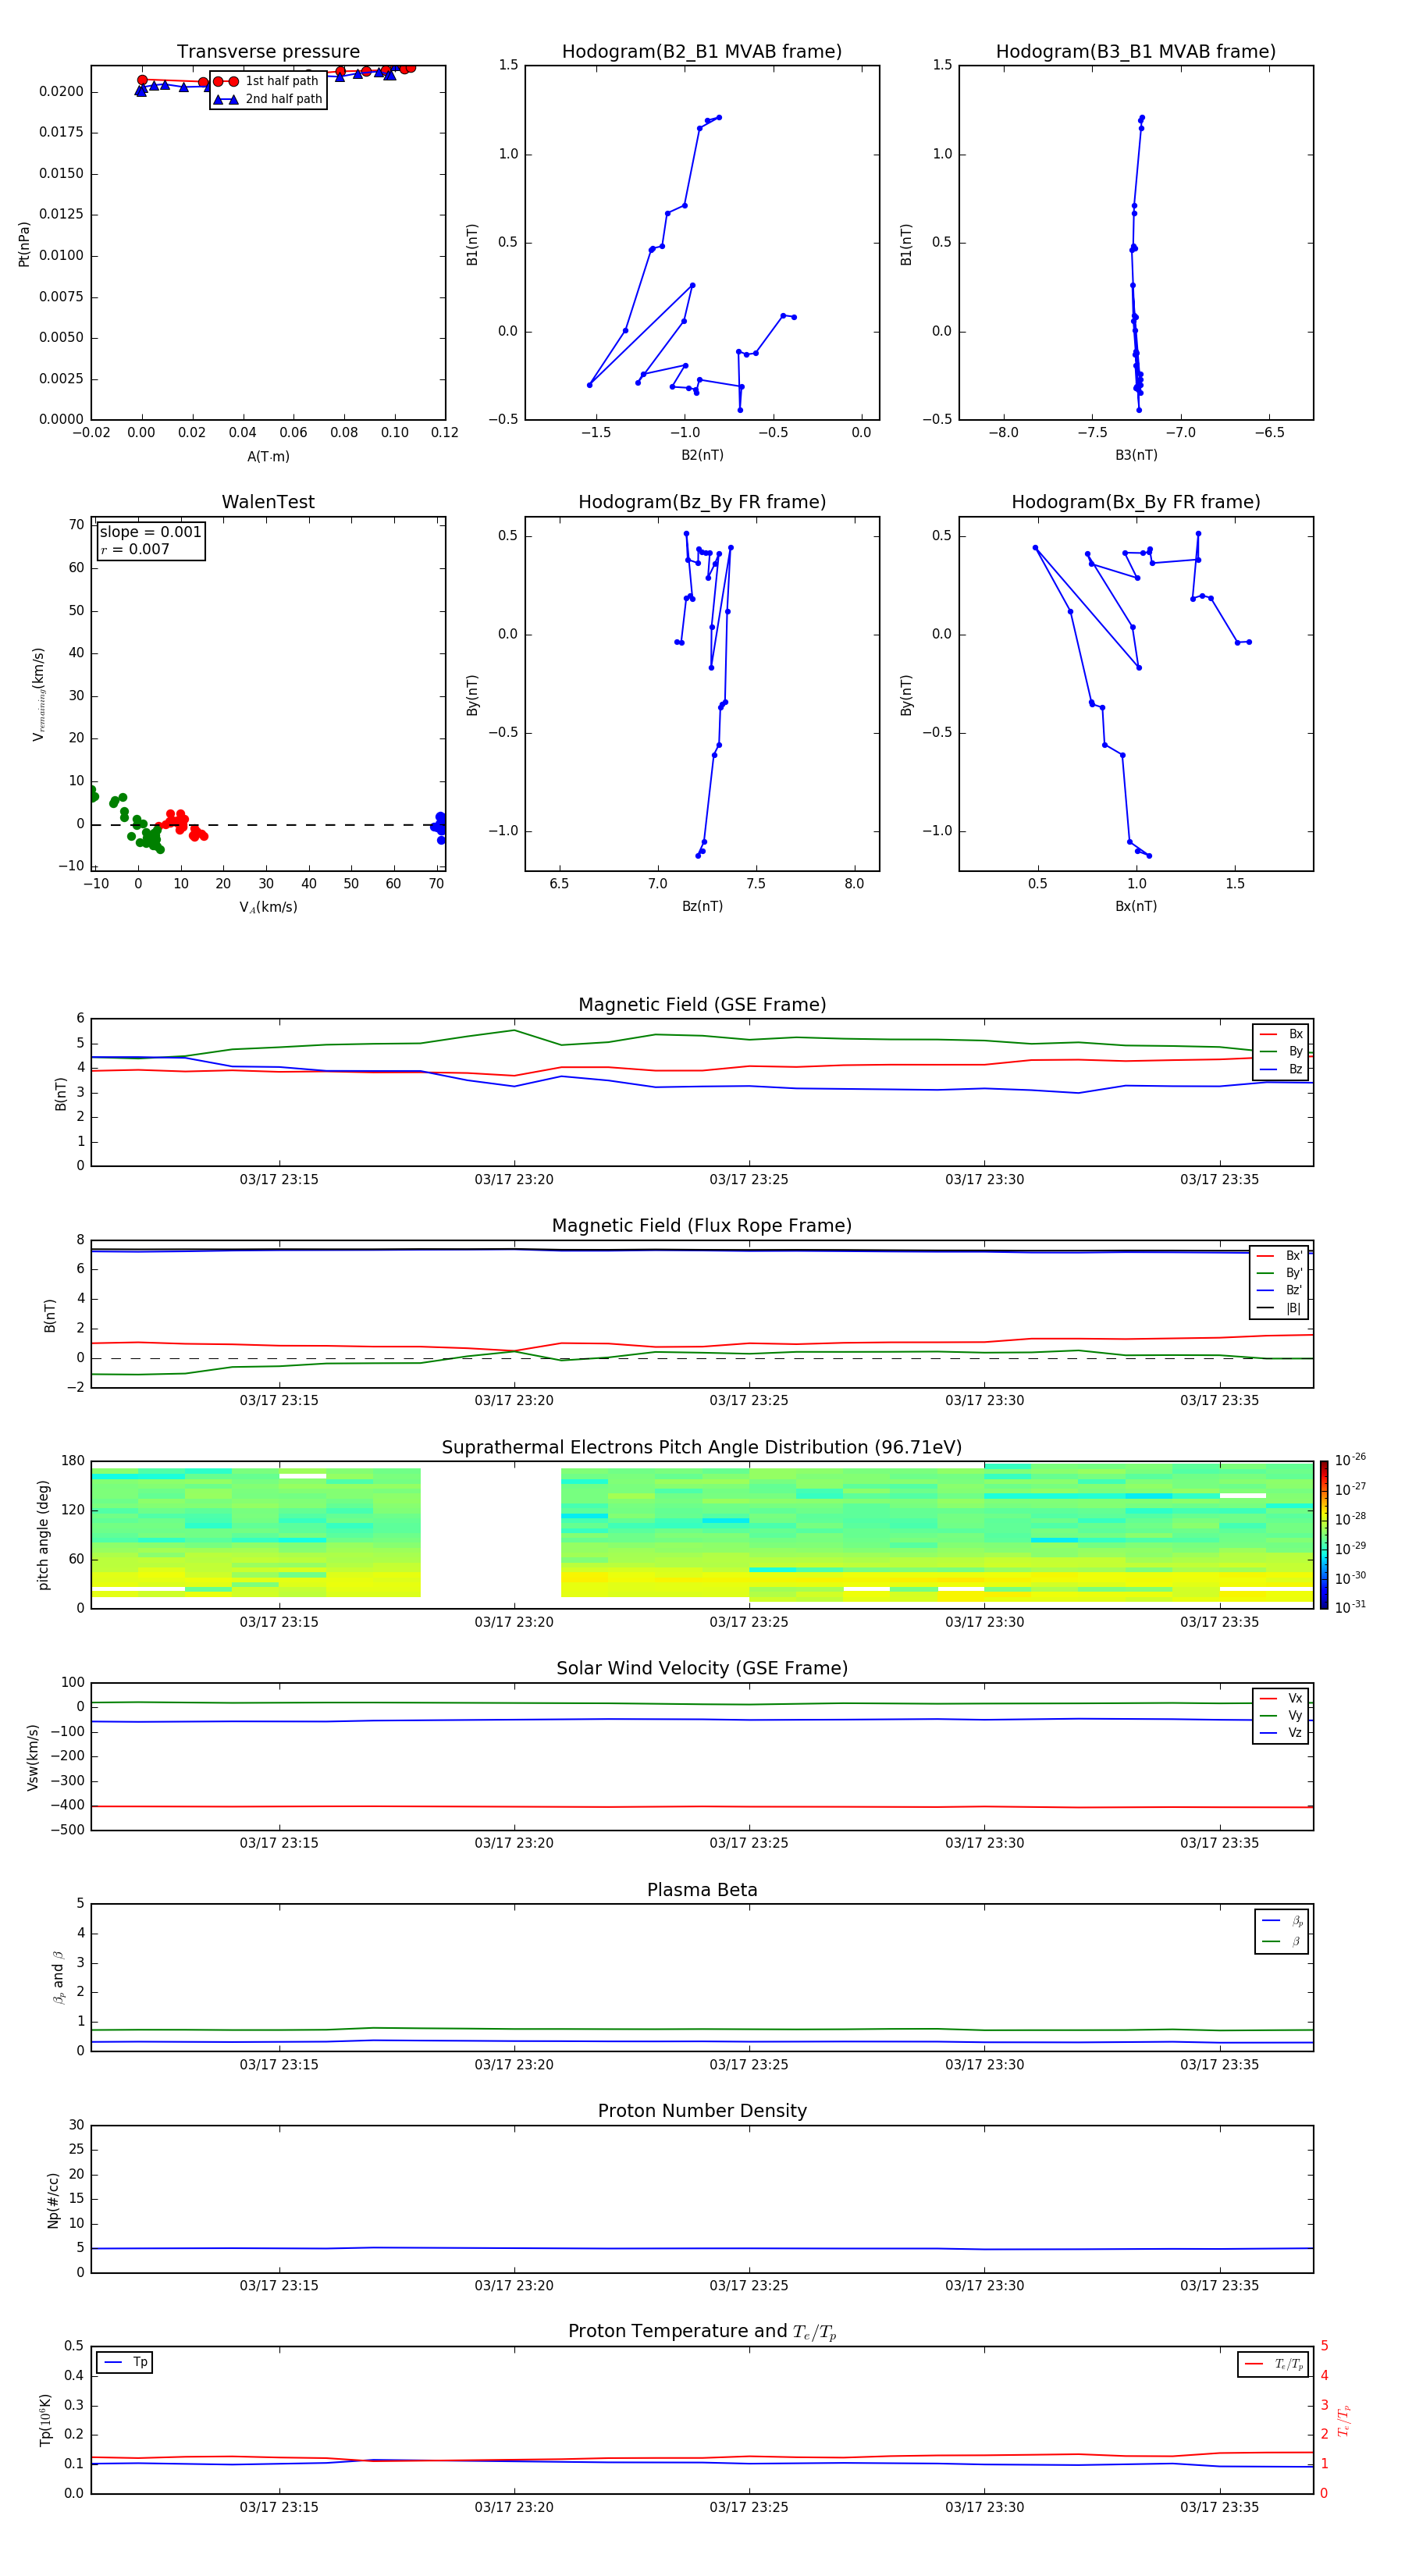Click the Te/Tp legend entry
Image resolution: width=1405 pixels, height=2576 pixels.
coord(1275,2364)
